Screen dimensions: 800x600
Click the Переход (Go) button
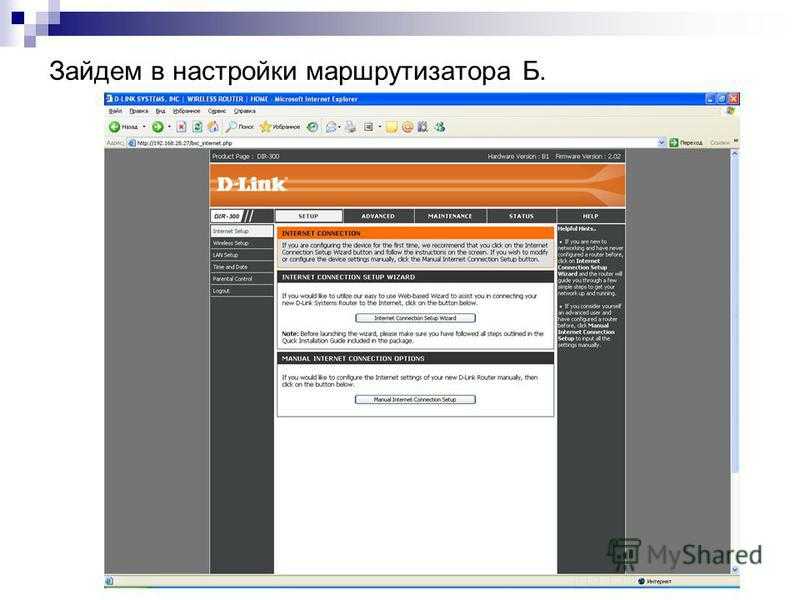[x=686, y=143]
